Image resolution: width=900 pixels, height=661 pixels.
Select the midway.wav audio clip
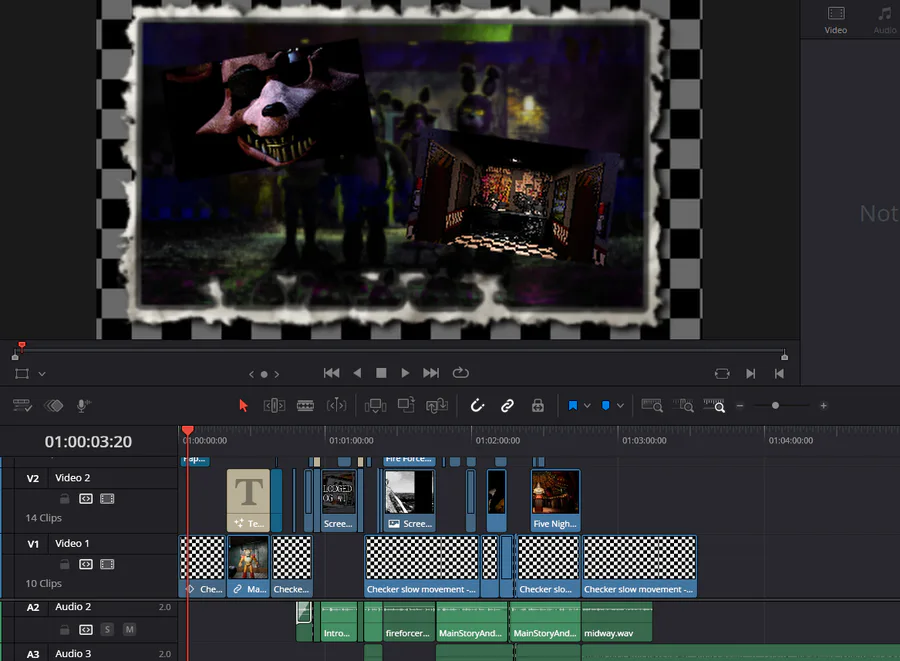pos(617,621)
